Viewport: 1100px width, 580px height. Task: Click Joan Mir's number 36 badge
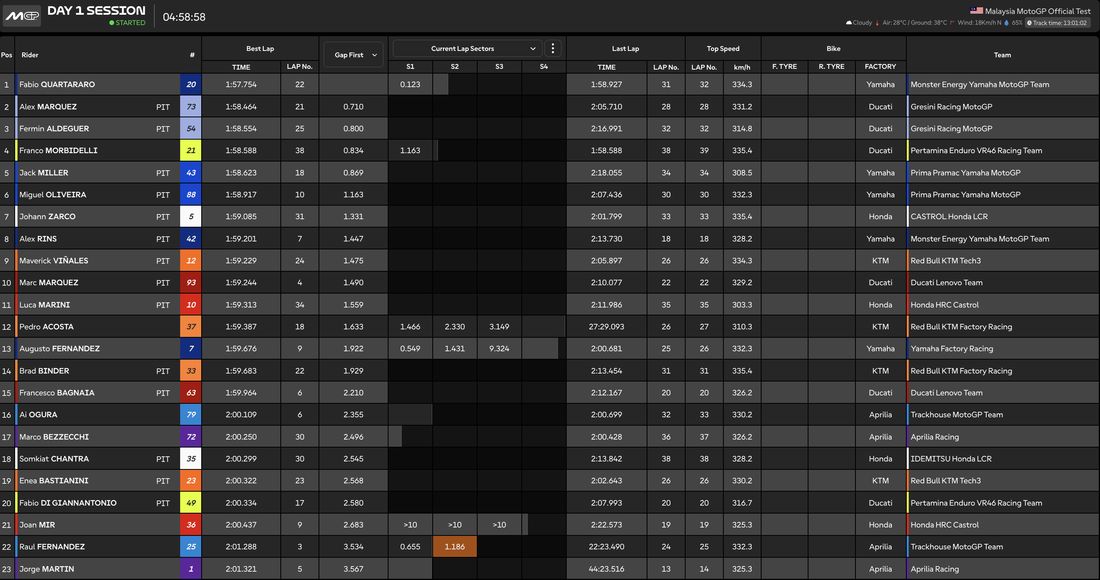(x=191, y=525)
